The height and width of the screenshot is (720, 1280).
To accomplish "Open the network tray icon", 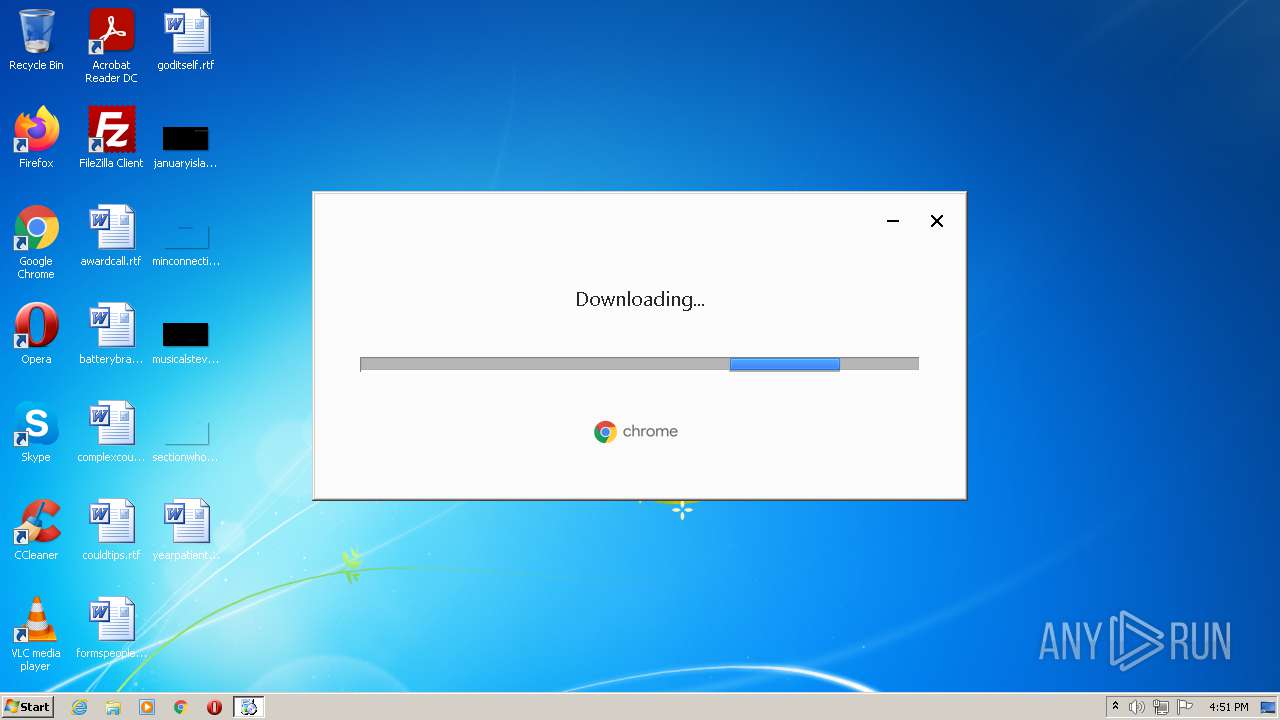I will point(1161,707).
